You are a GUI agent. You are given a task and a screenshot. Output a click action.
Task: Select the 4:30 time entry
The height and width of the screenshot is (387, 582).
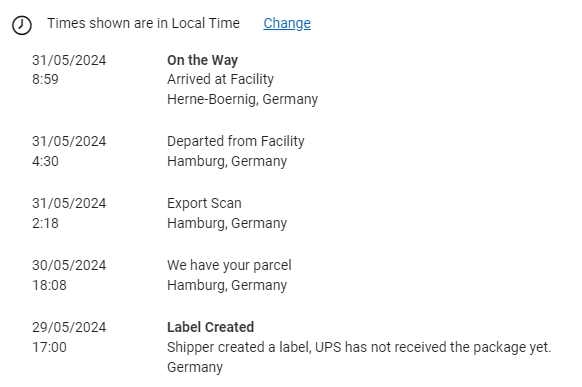coord(45,161)
